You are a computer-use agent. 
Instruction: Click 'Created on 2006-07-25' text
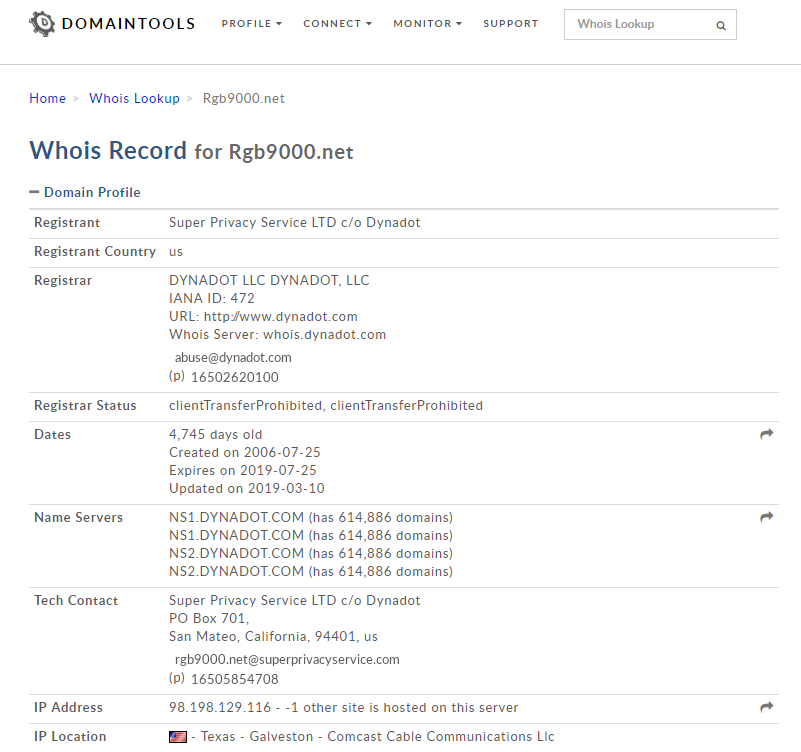tap(245, 453)
